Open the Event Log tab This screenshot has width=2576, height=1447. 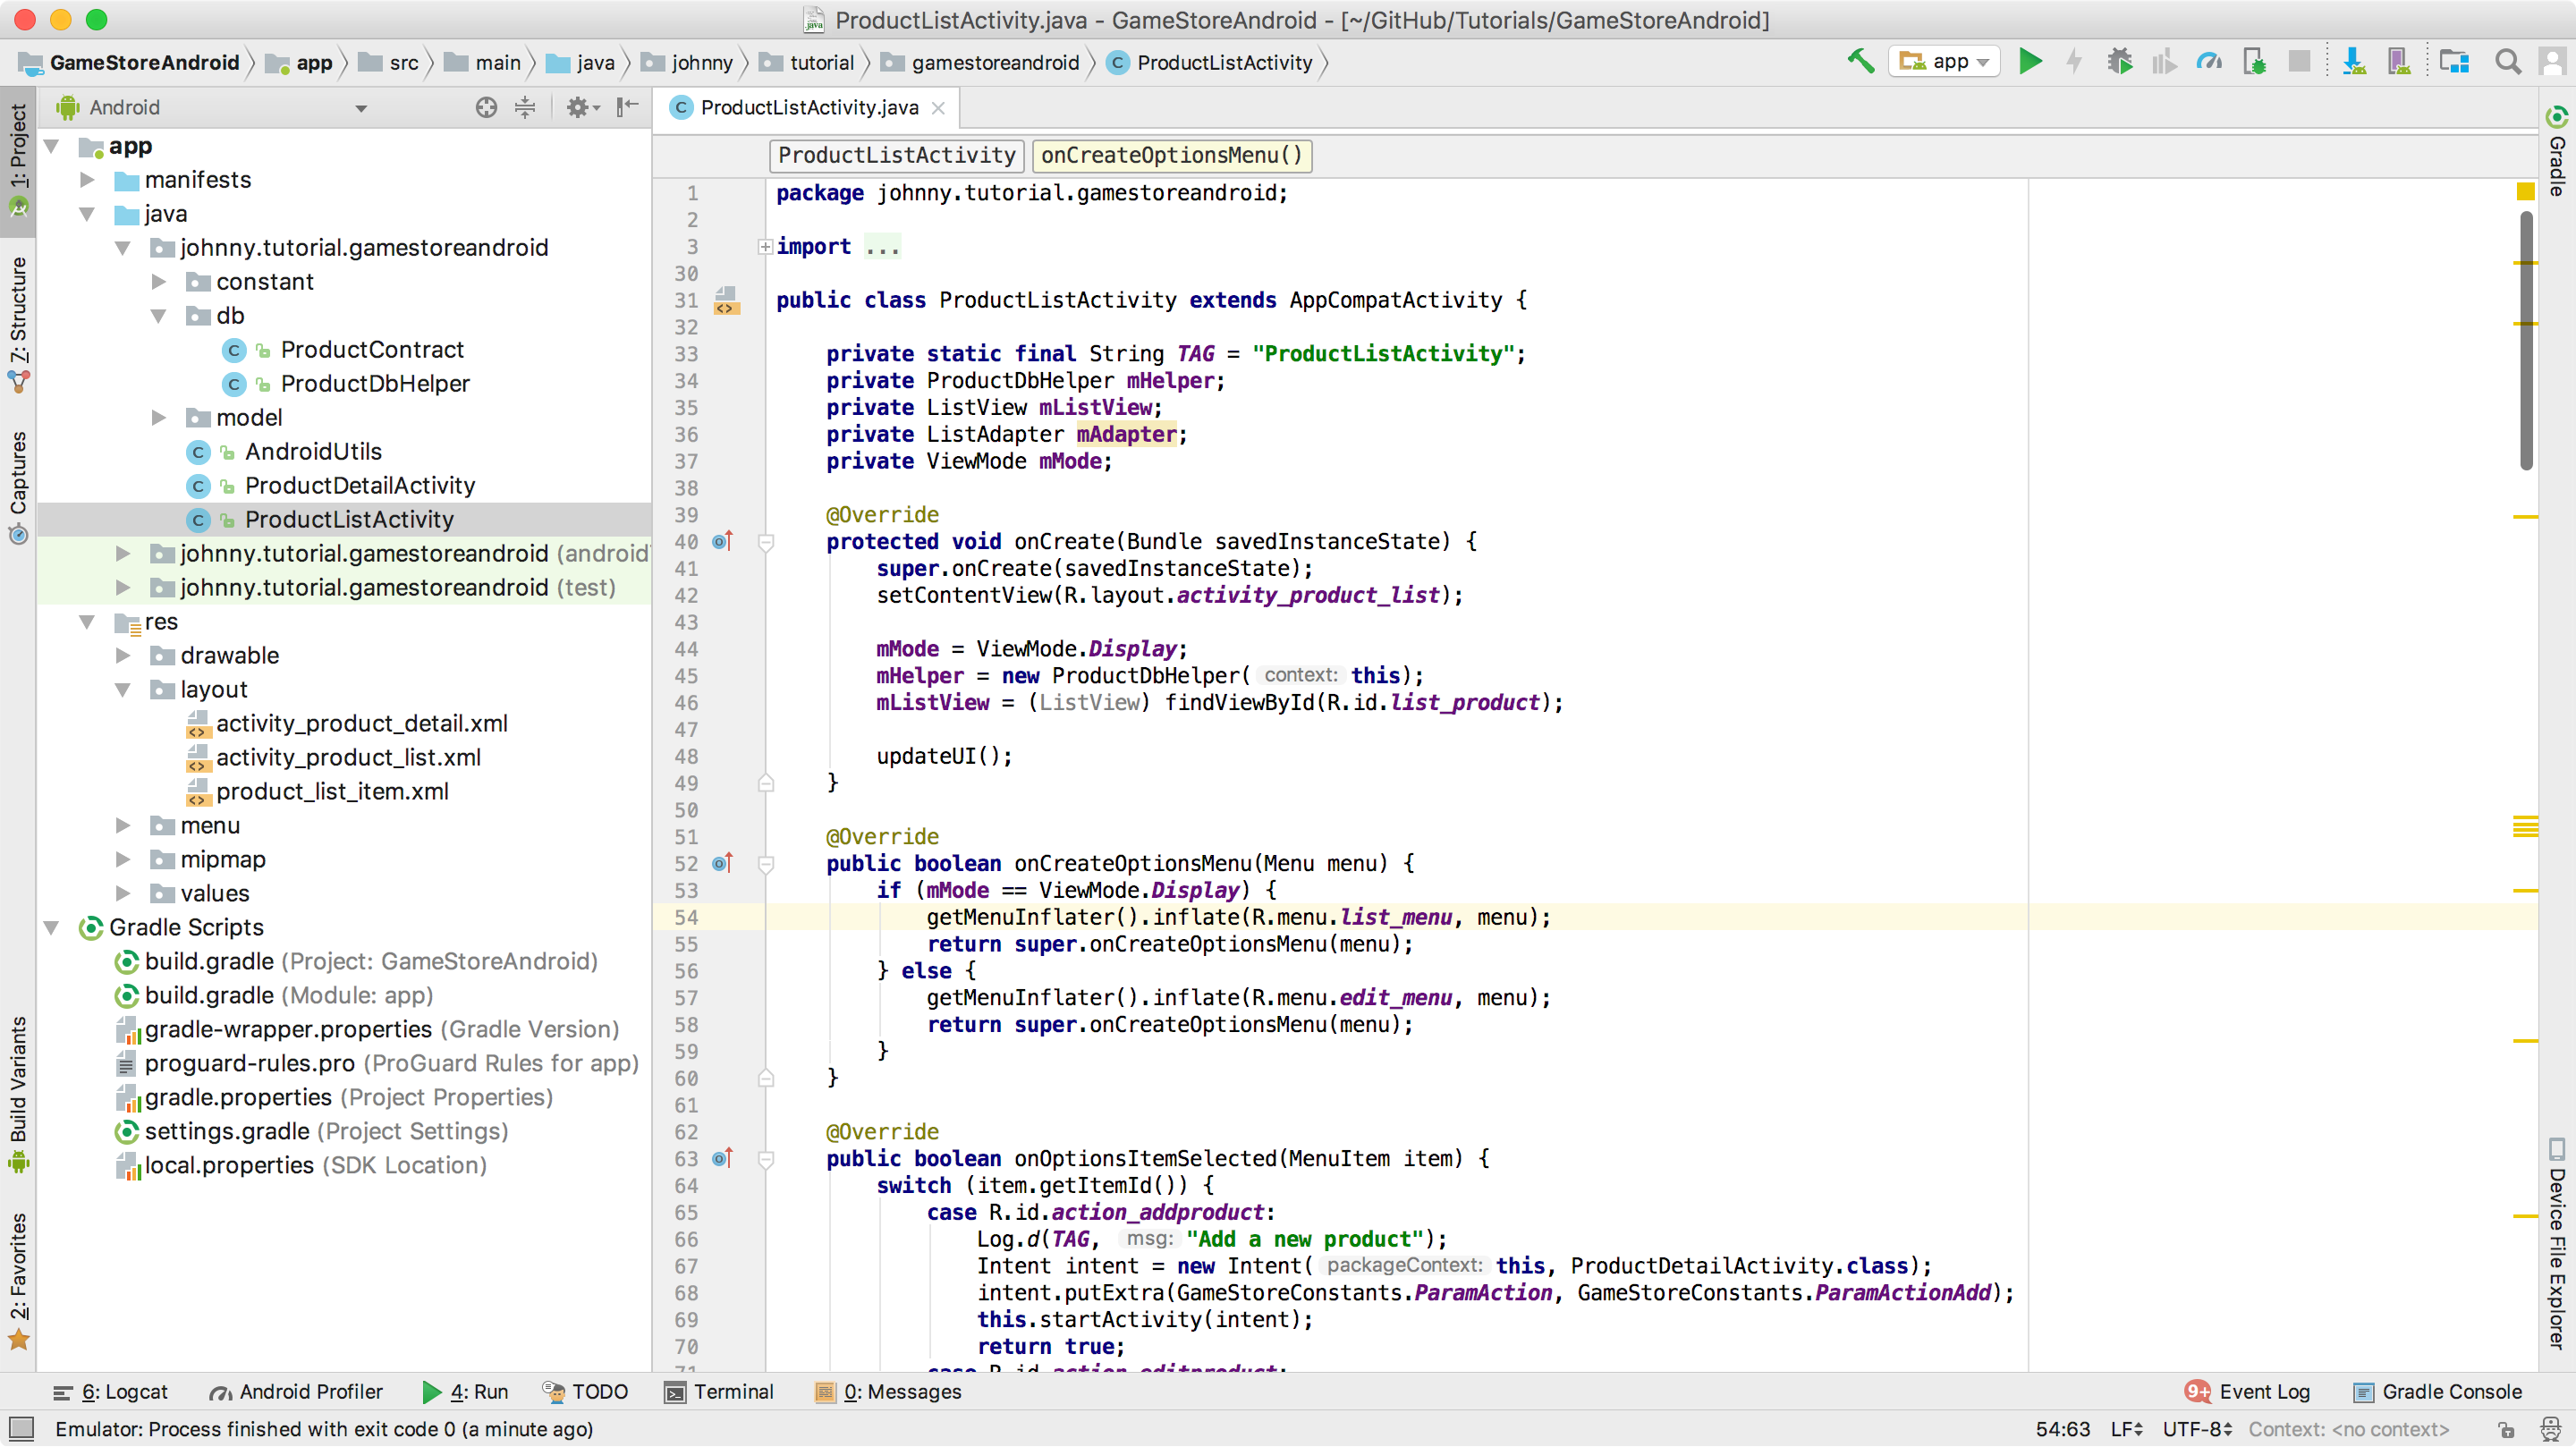[2248, 1392]
